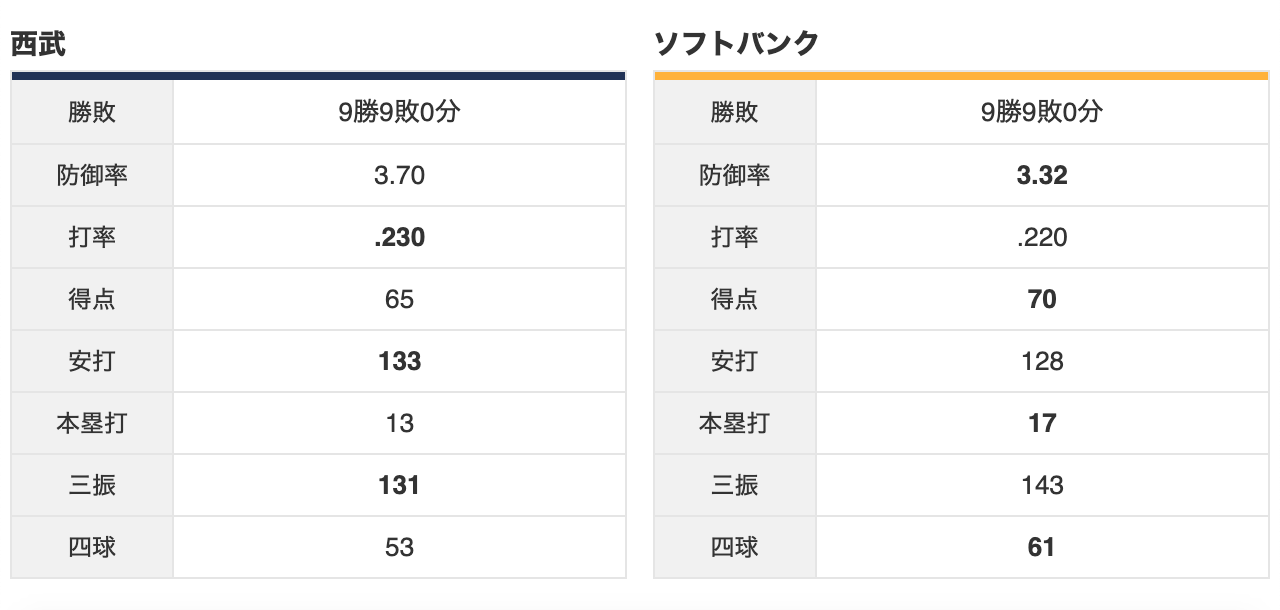Click Seibu's 53 四球 value
The height and width of the screenshot is (610, 1280).
click(x=399, y=547)
